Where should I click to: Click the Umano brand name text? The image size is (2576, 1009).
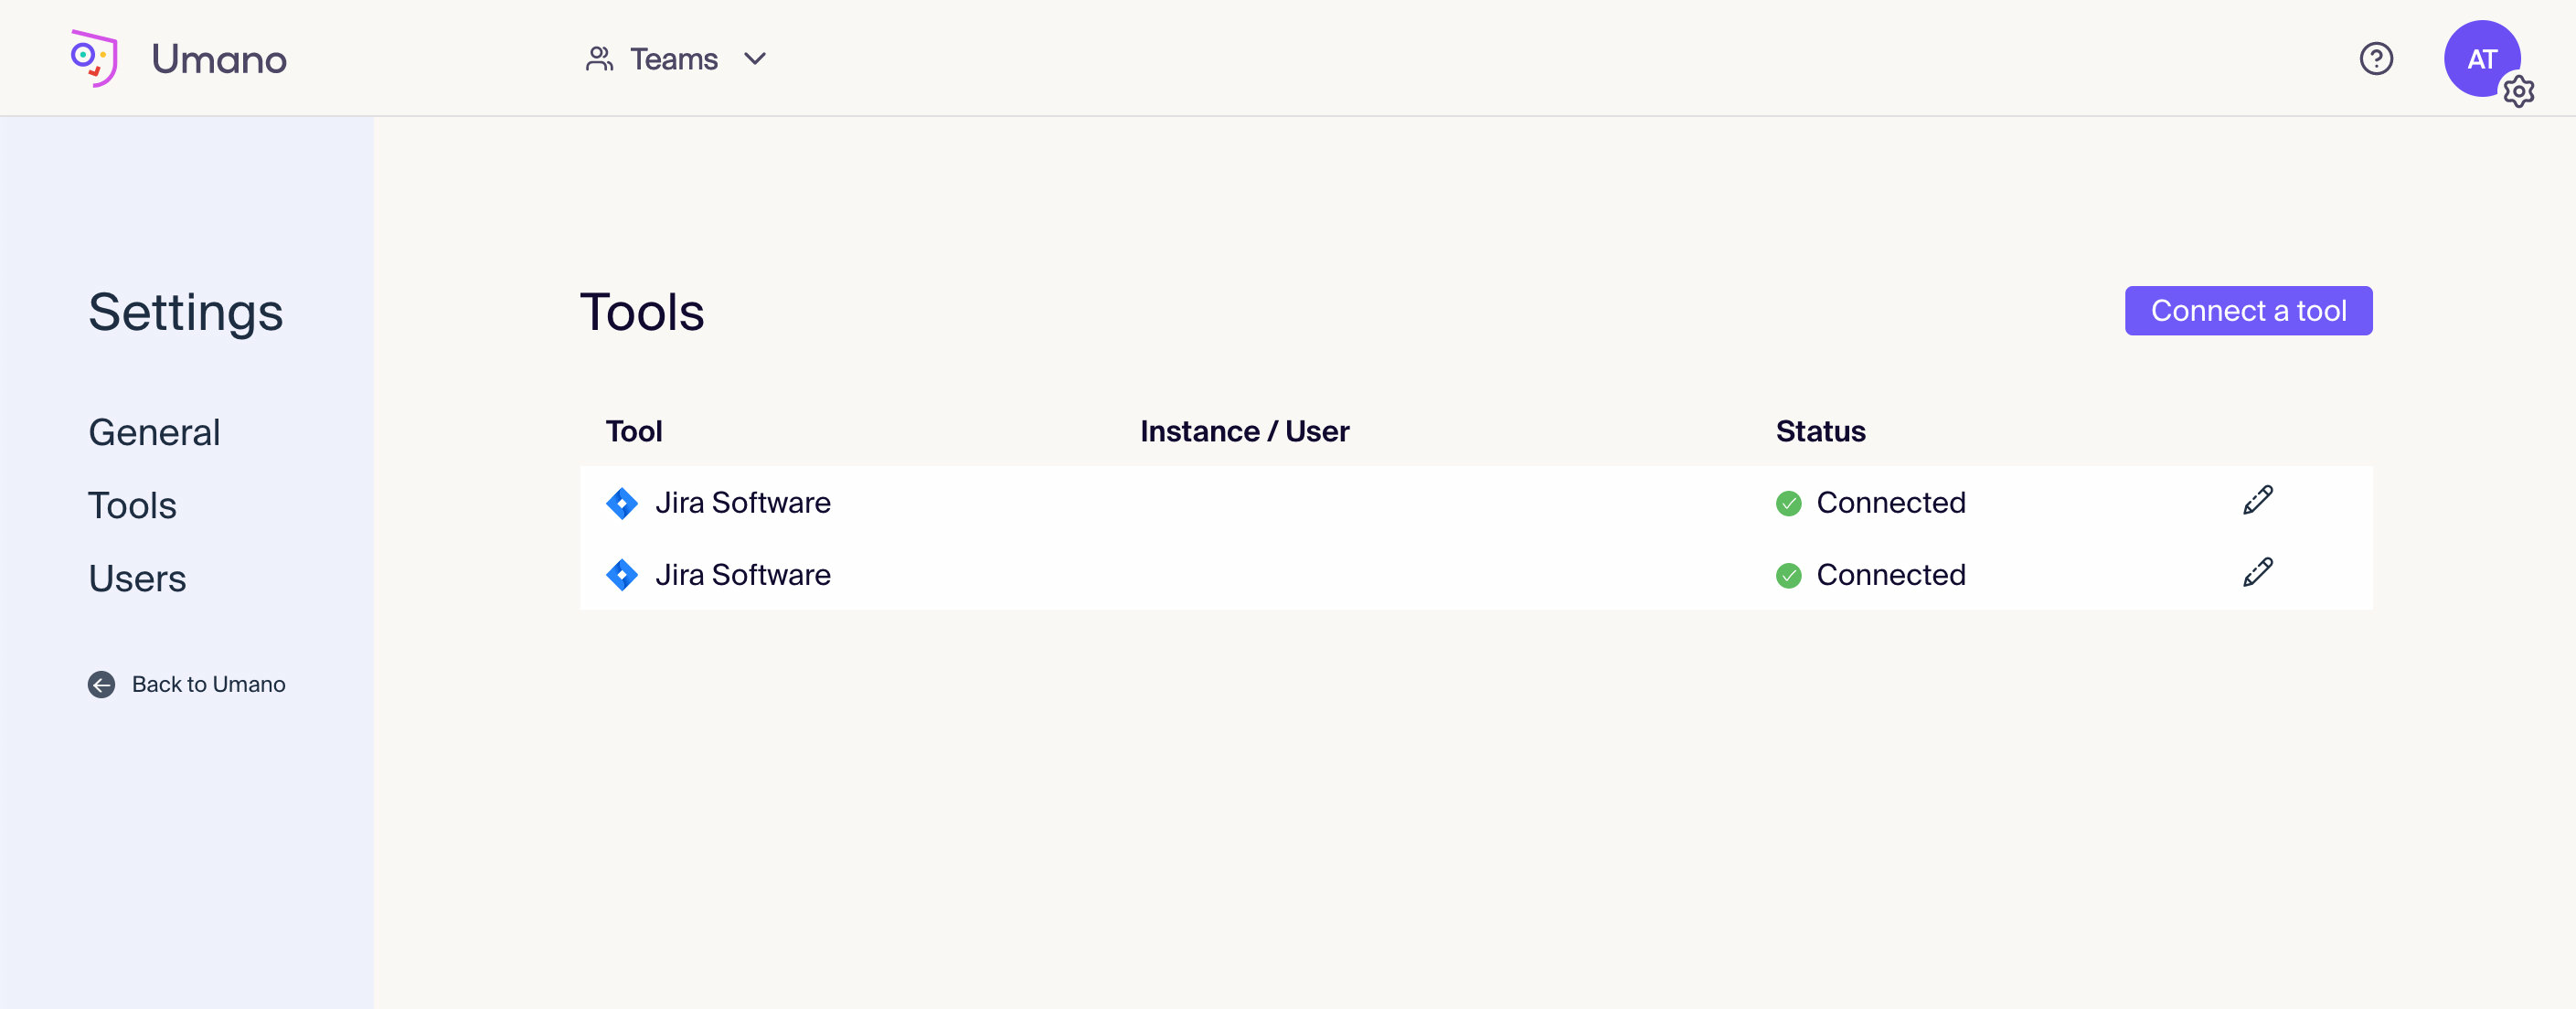(x=219, y=59)
